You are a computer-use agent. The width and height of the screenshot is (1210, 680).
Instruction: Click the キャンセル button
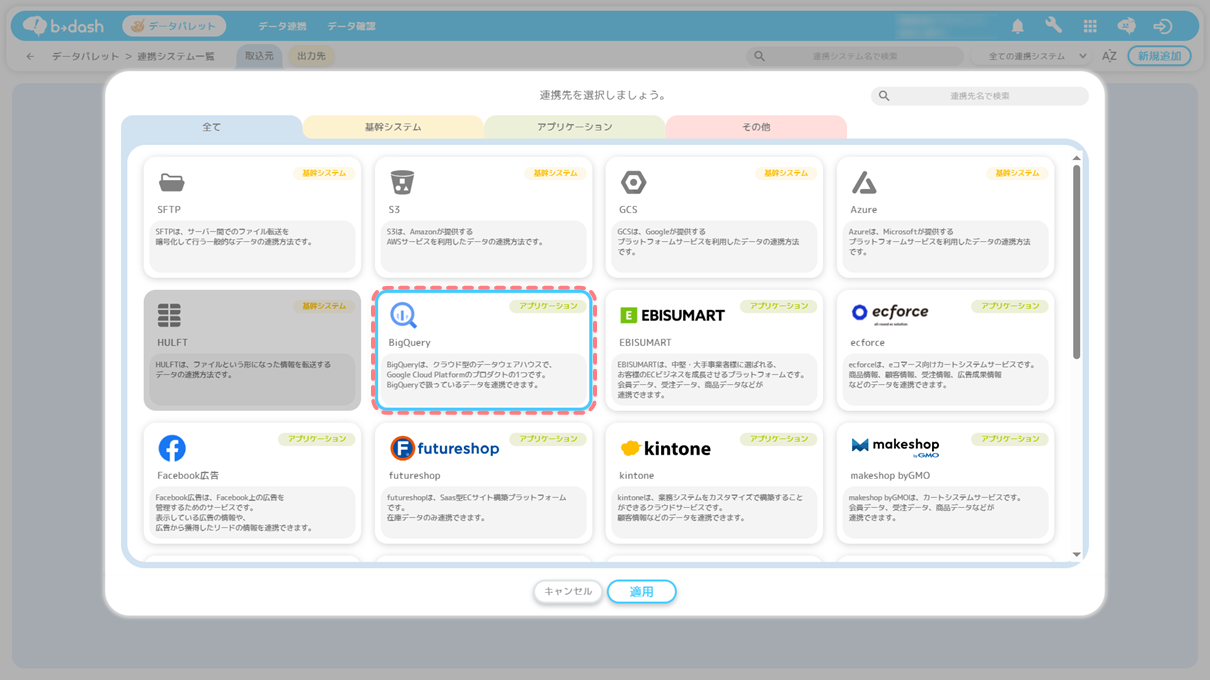[x=568, y=592]
